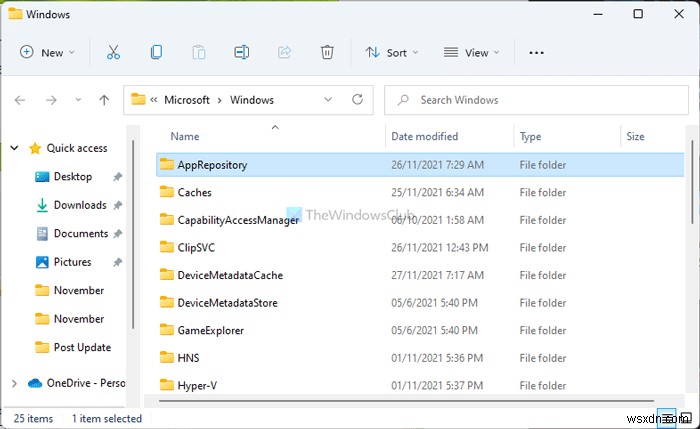
Task: Click the Microsoft breadcrumb segment
Action: pos(187,100)
